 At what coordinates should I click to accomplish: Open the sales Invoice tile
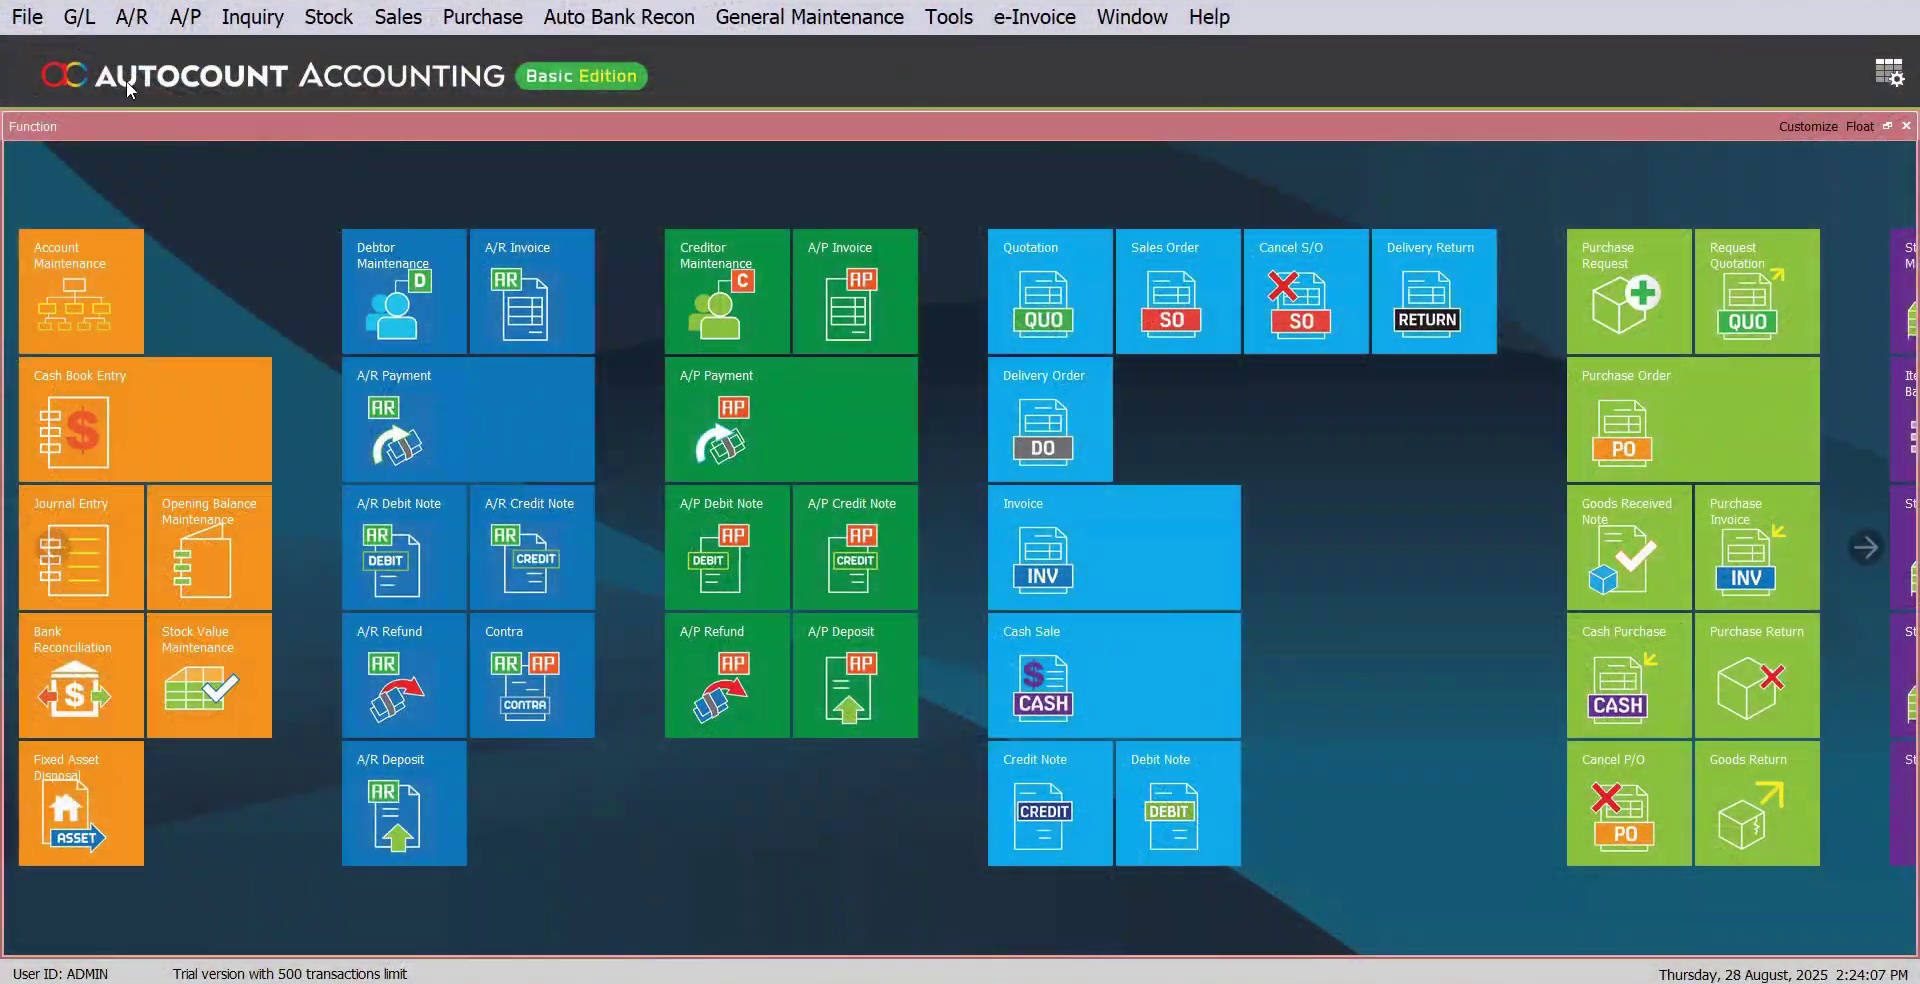(x=1114, y=547)
